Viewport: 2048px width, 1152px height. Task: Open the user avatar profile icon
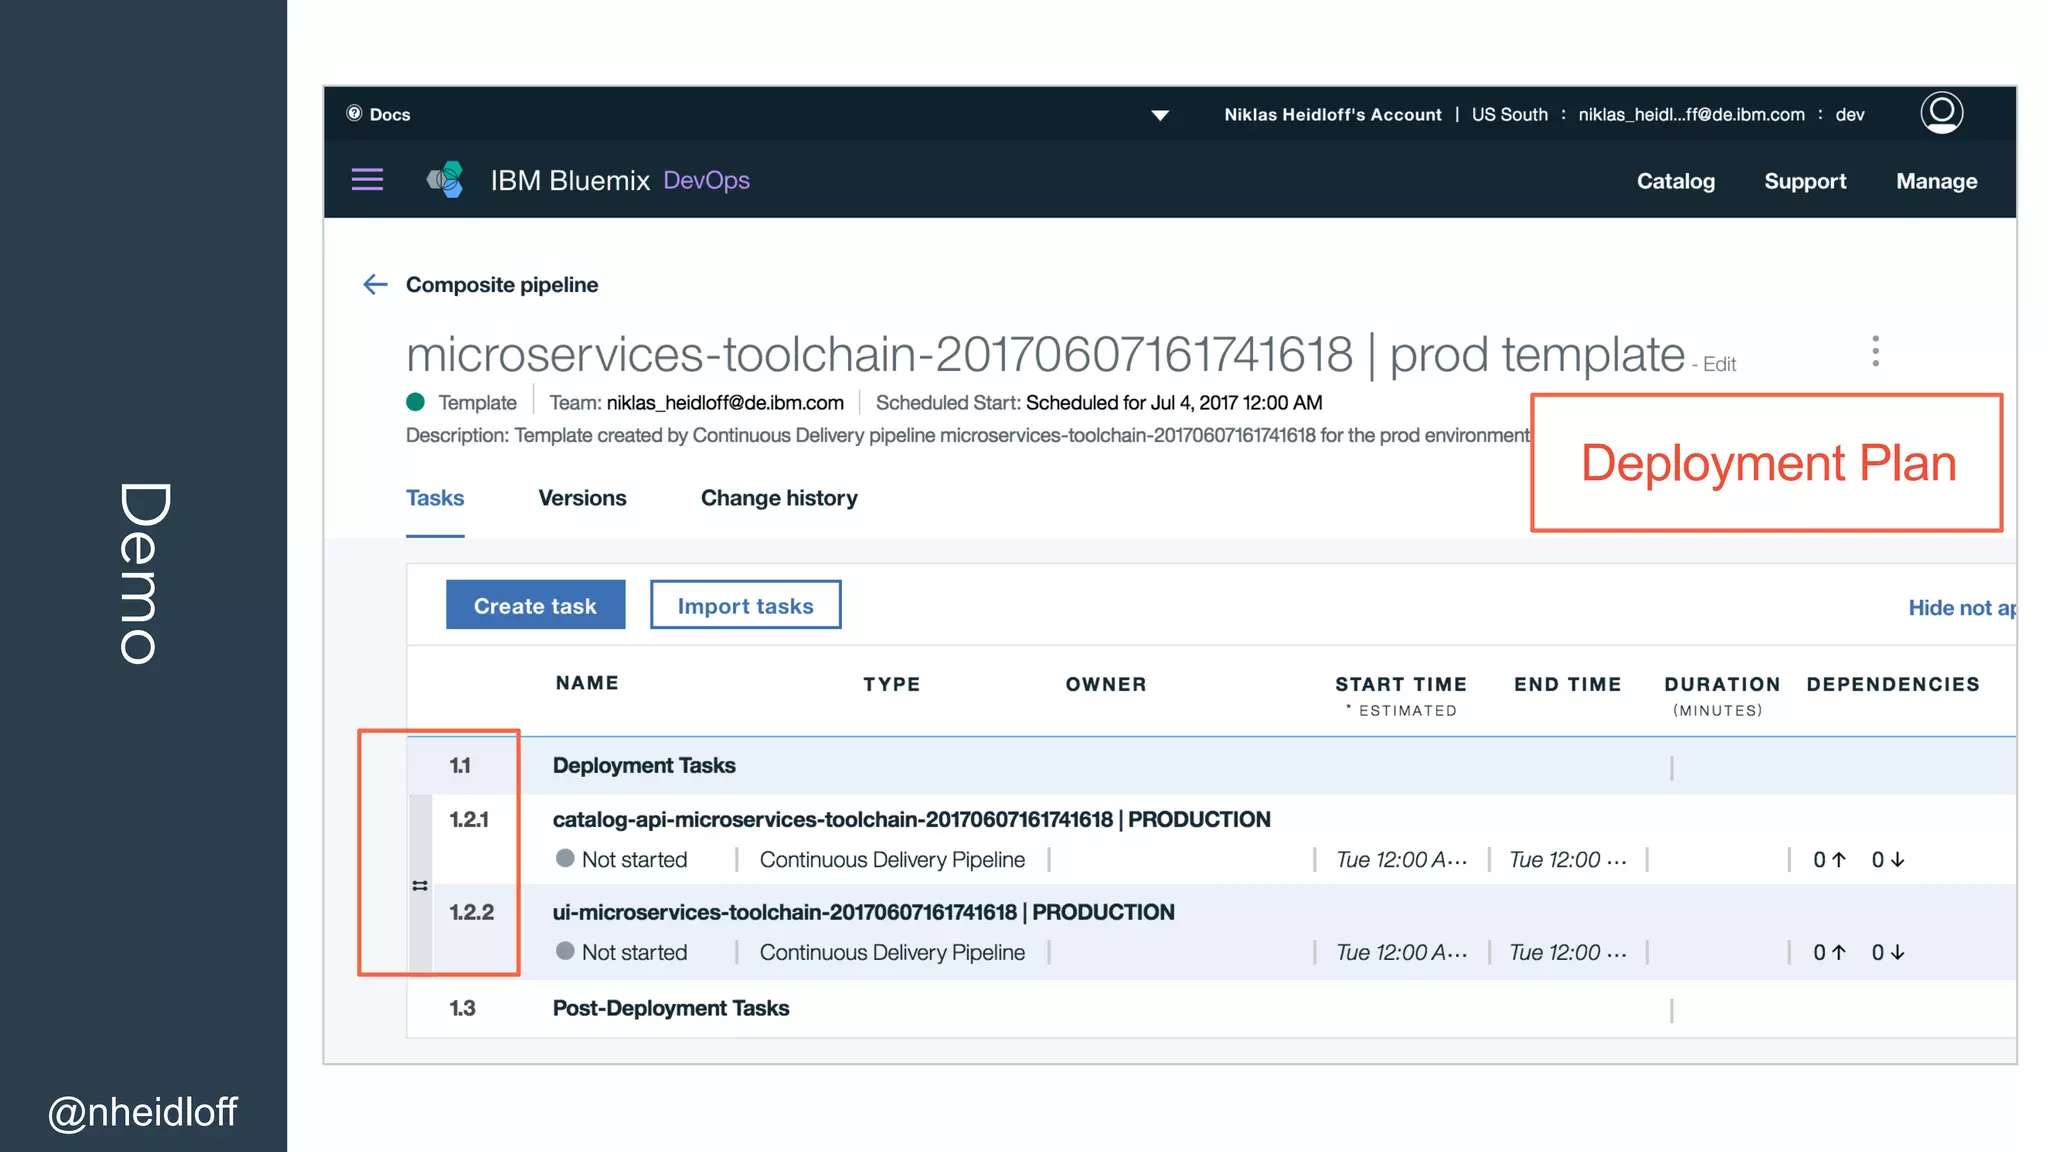1941,112
